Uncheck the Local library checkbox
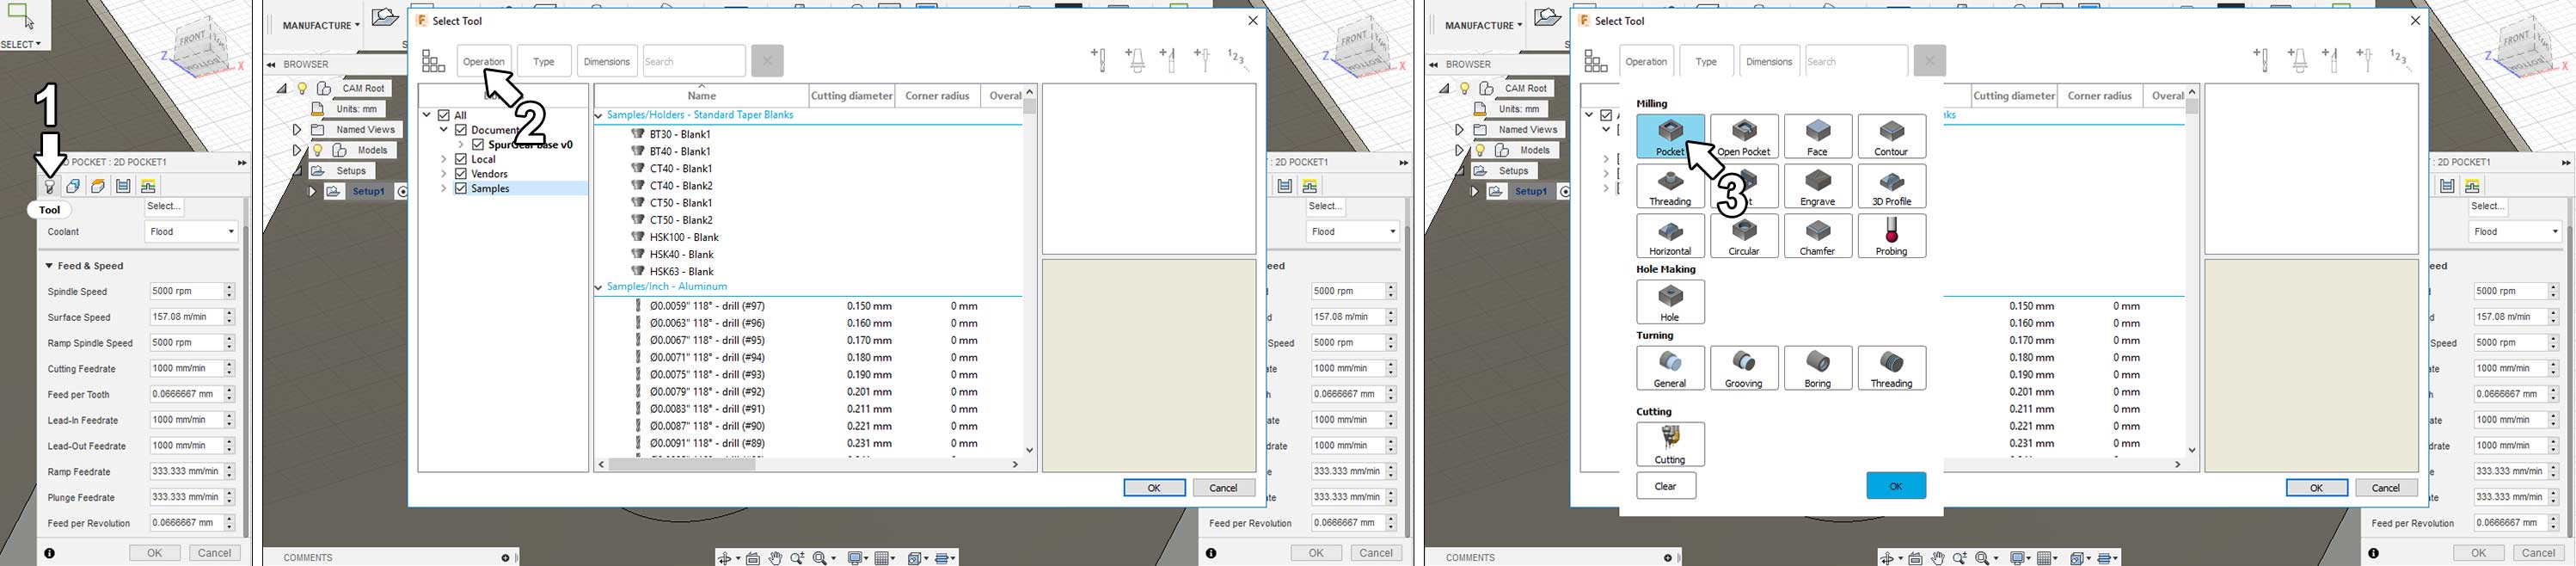This screenshot has width=2576, height=566. pyautogui.click(x=461, y=159)
